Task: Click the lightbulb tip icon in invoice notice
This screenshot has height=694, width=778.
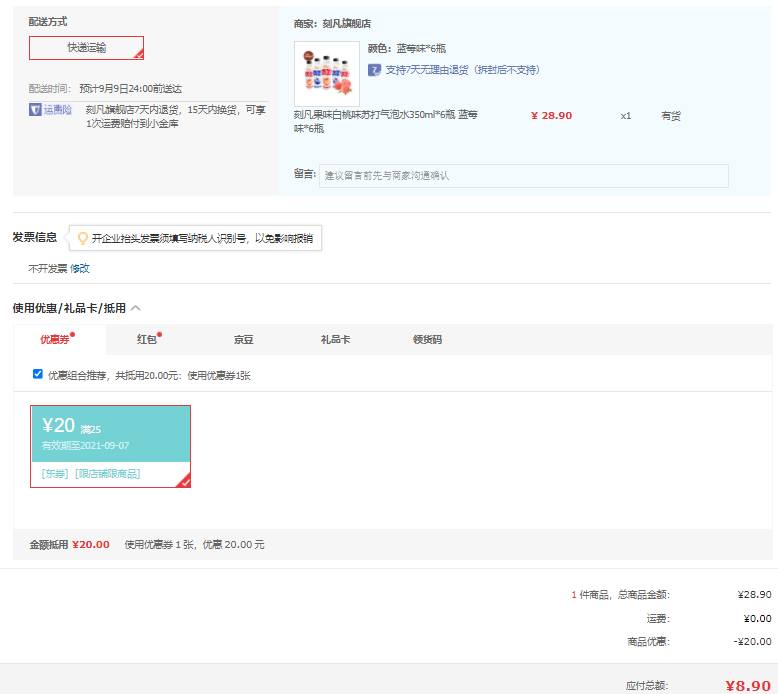Action: point(83,239)
